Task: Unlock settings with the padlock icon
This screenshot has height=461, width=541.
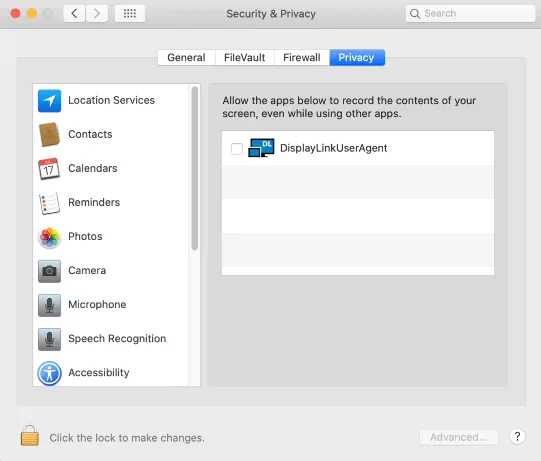Action: (x=30, y=435)
